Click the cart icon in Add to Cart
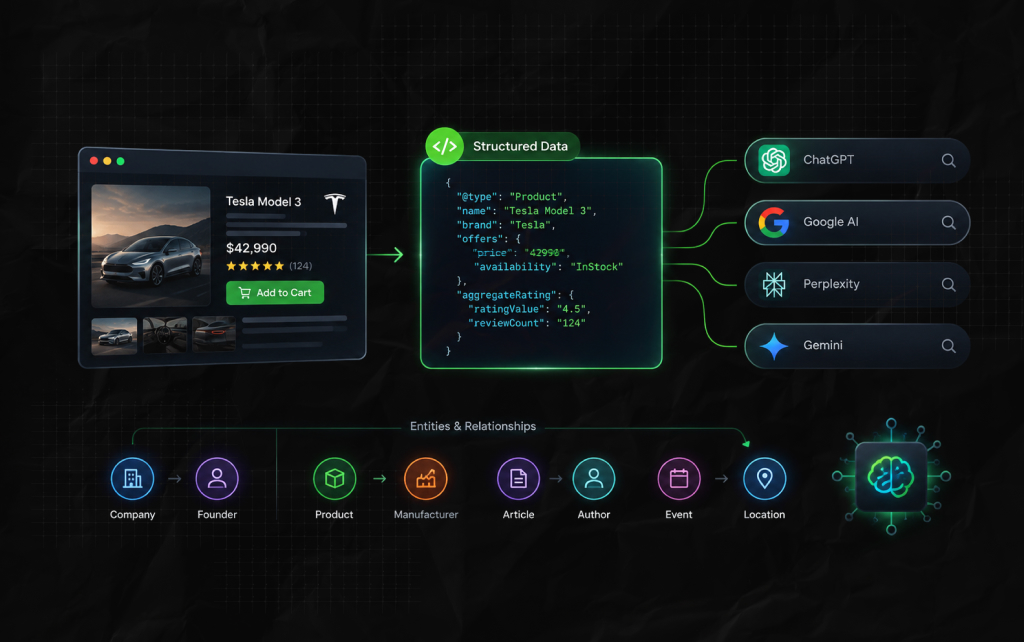Image resolution: width=1024 pixels, height=642 pixels. click(x=245, y=293)
